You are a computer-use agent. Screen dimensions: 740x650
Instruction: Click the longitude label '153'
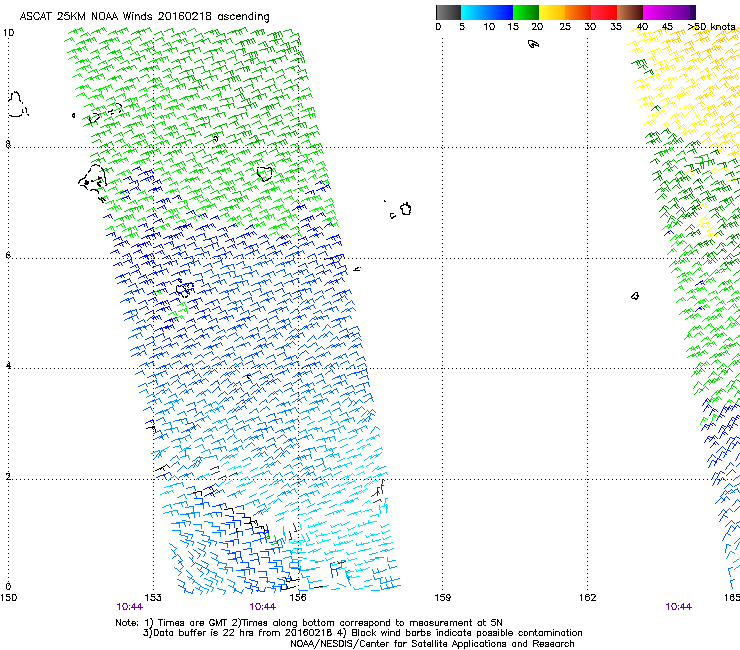pos(153,598)
